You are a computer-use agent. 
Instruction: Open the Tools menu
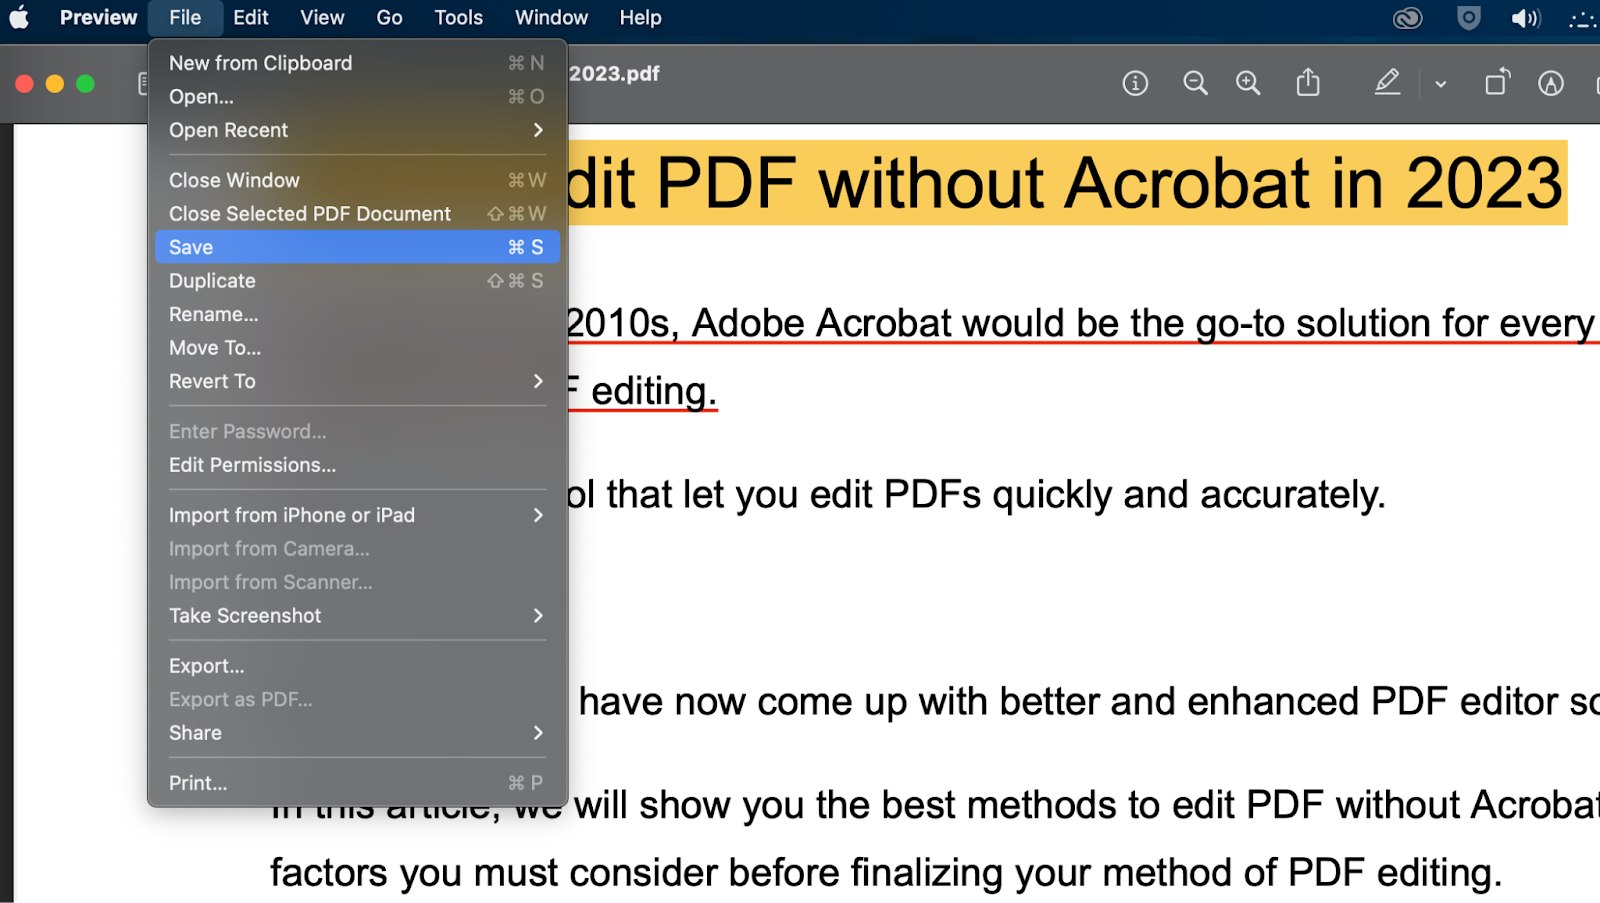[457, 17]
